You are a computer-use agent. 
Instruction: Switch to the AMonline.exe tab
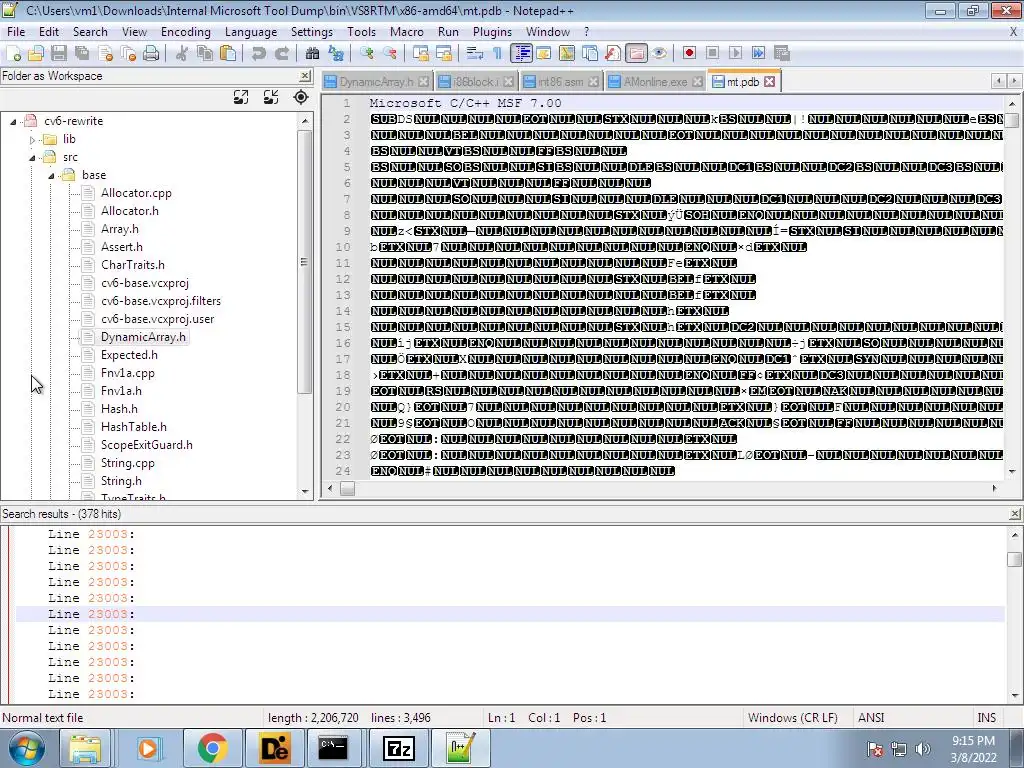coord(655,82)
